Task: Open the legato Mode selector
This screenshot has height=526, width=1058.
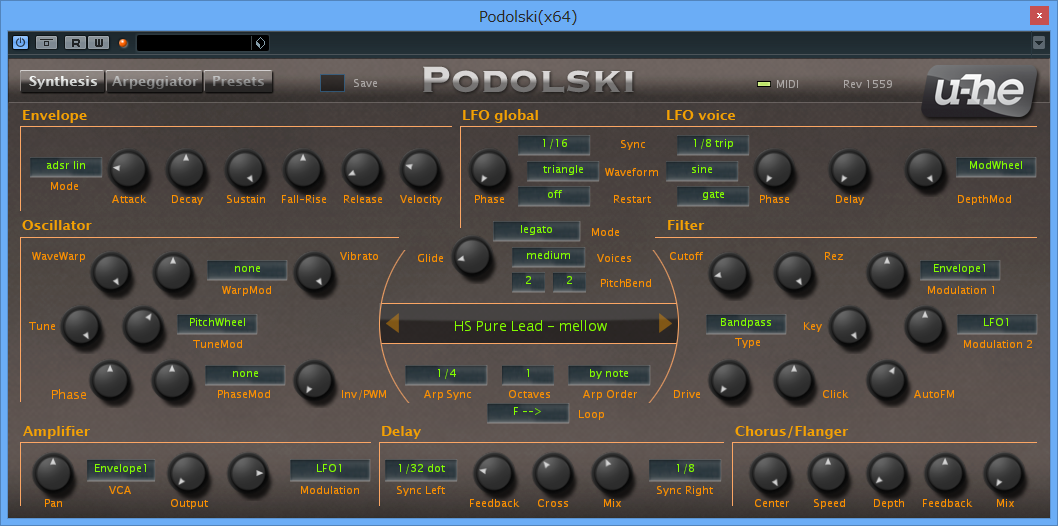Action: (x=536, y=231)
